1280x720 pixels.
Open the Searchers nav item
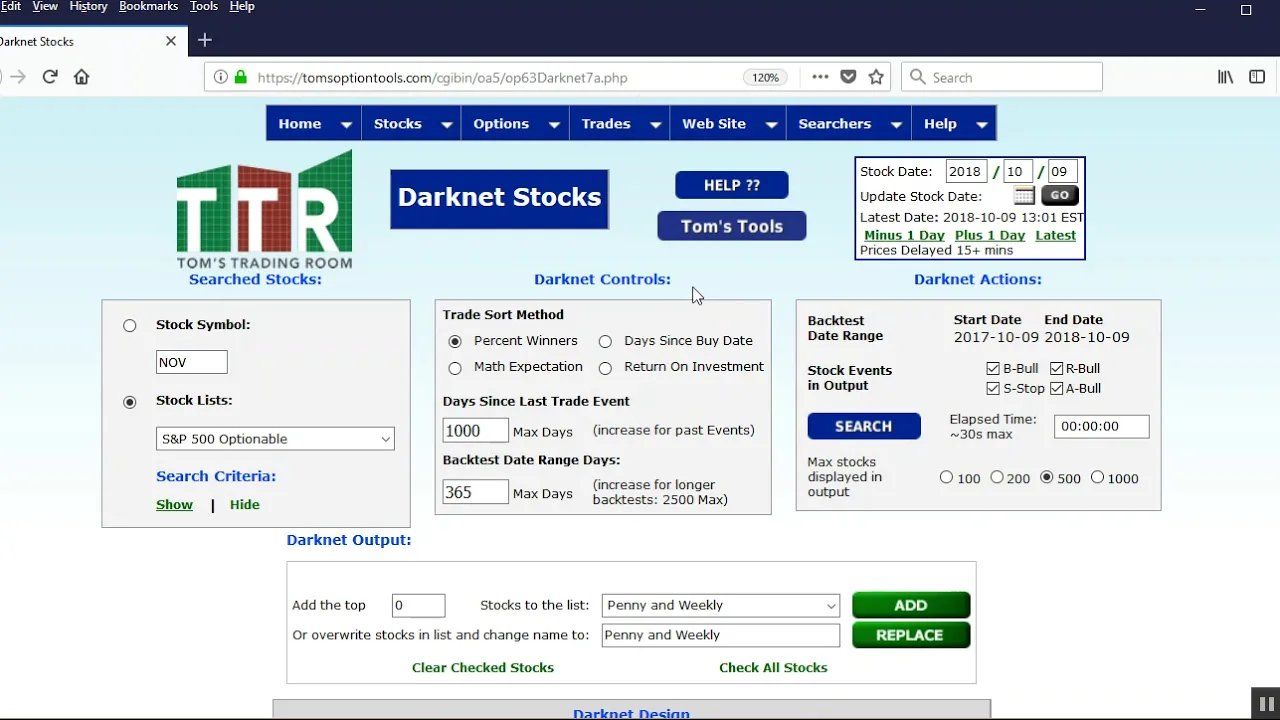point(835,124)
